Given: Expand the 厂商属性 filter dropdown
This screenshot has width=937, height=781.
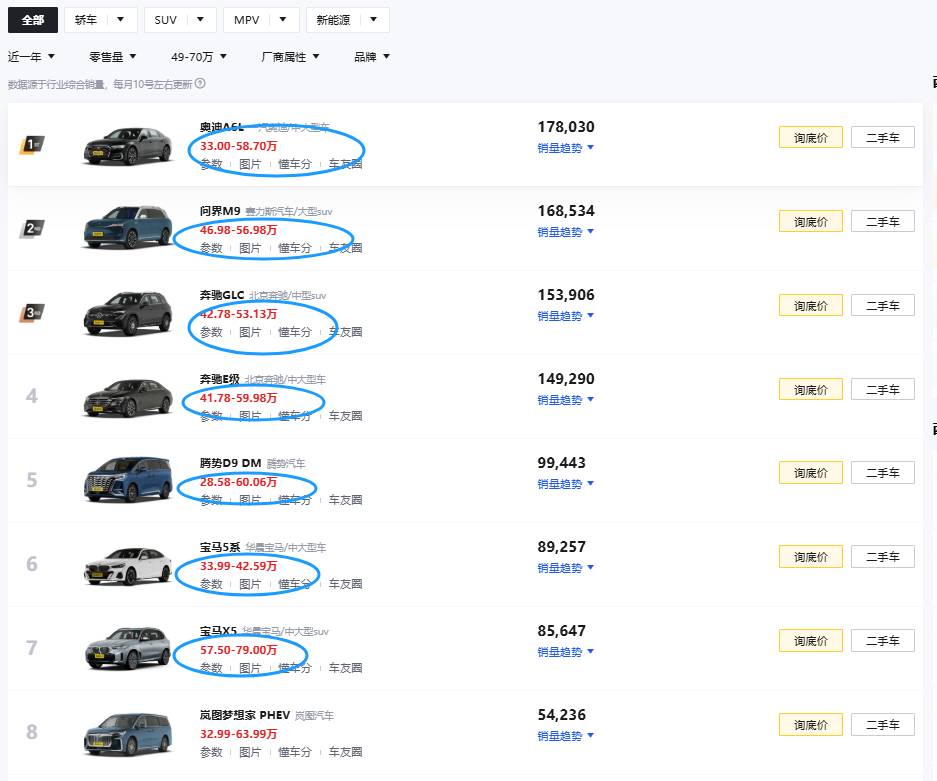Looking at the screenshot, I should point(290,57).
